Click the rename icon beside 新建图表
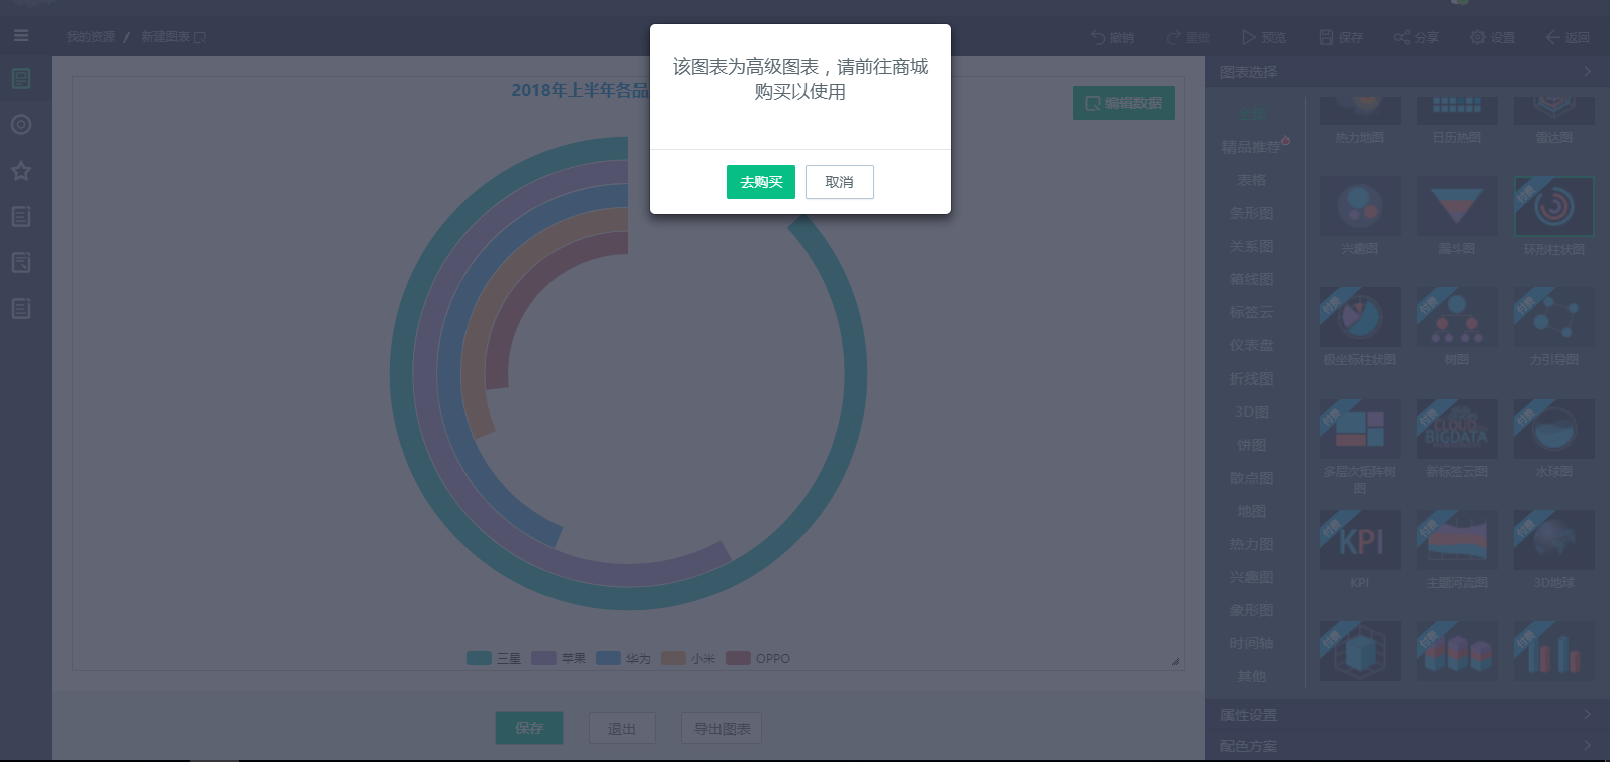 [x=200, y=38]
